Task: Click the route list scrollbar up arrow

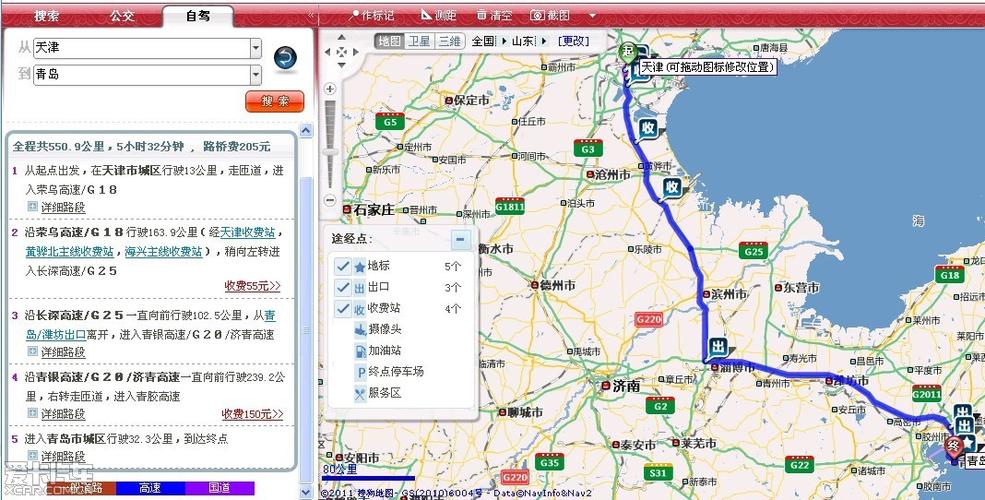Action: coord(306,131)
